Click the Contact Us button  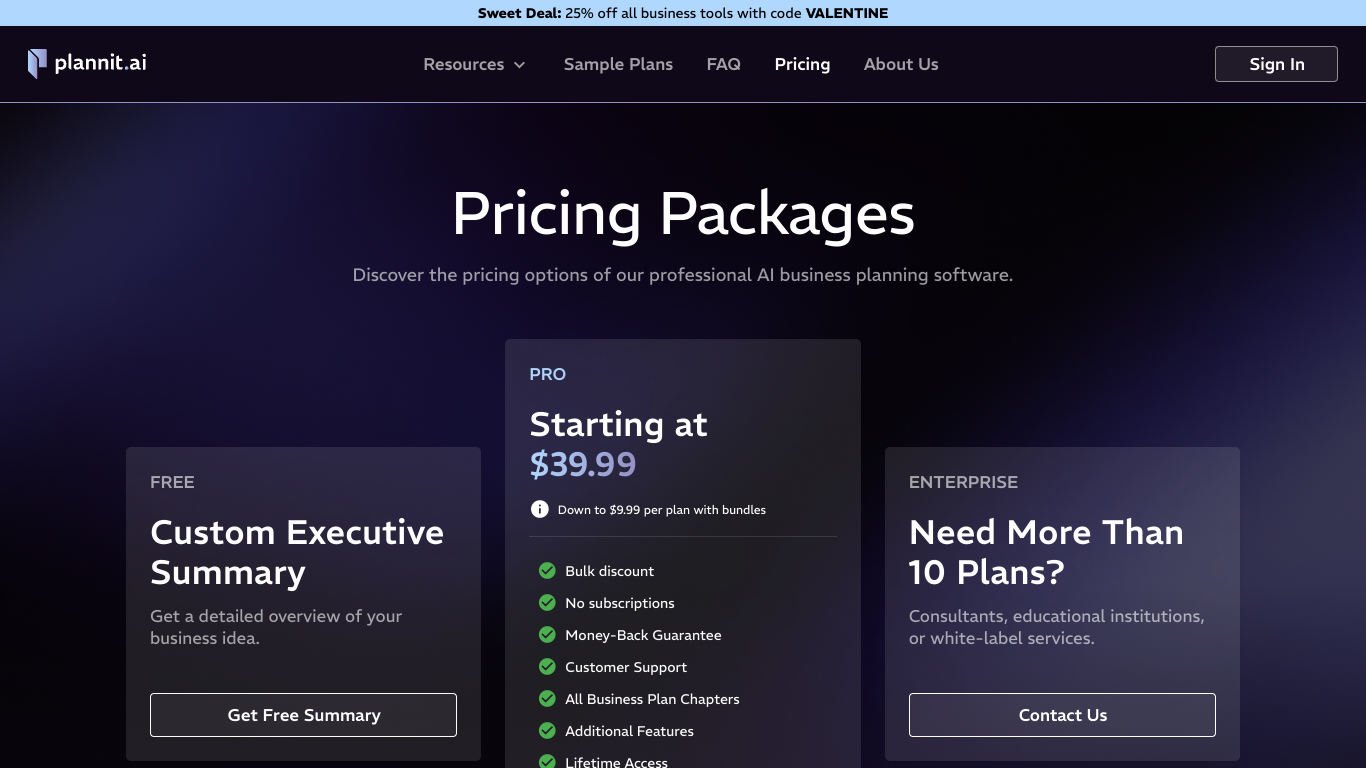click(x=1062, y=715)
